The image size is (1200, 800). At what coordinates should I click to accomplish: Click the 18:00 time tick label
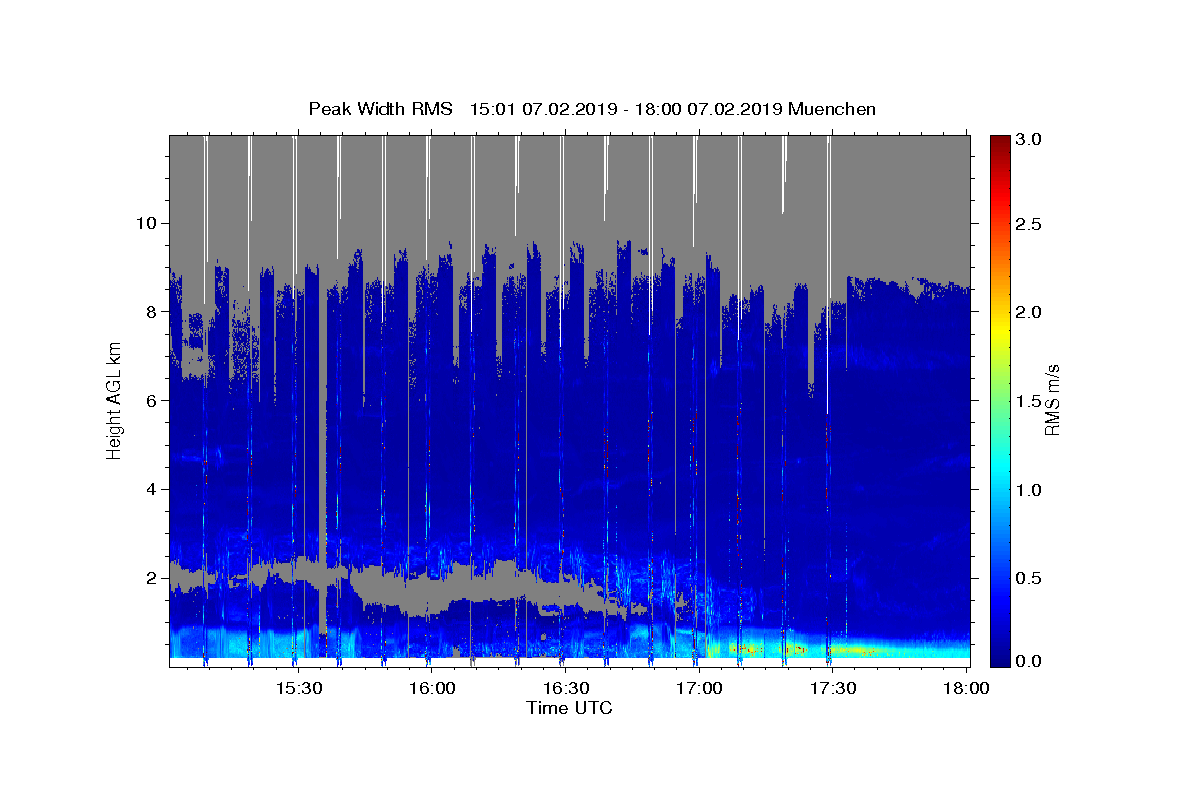pyautogui.click(x=966, y=688)
